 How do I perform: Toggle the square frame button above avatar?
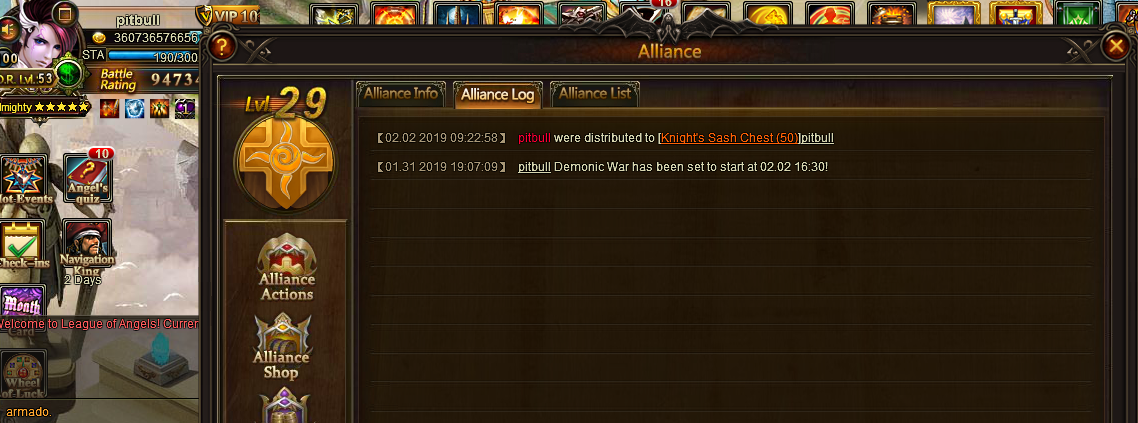pos(65,13)
